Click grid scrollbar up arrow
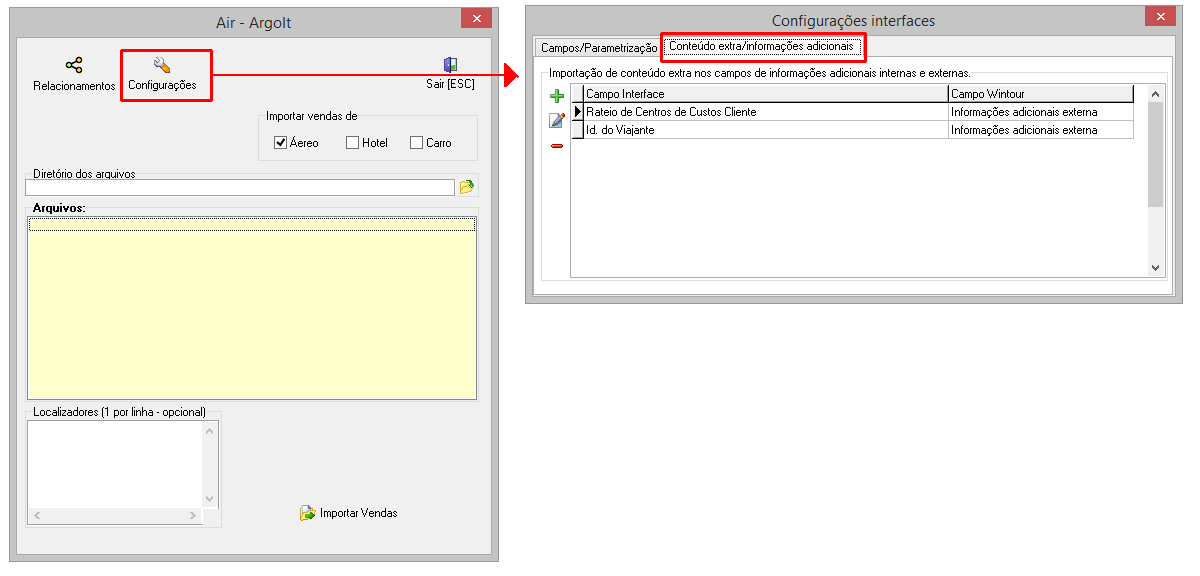The height and width of the screenshot is (576, 1200). (1156, 94)
